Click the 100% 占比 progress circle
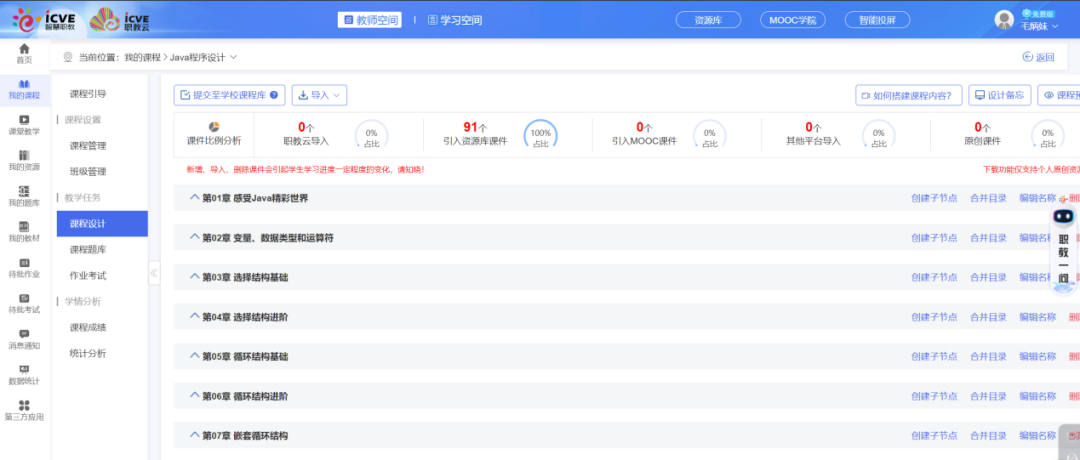The width and height of the screenshot is (1080, 460). click(x=541, y=135)
